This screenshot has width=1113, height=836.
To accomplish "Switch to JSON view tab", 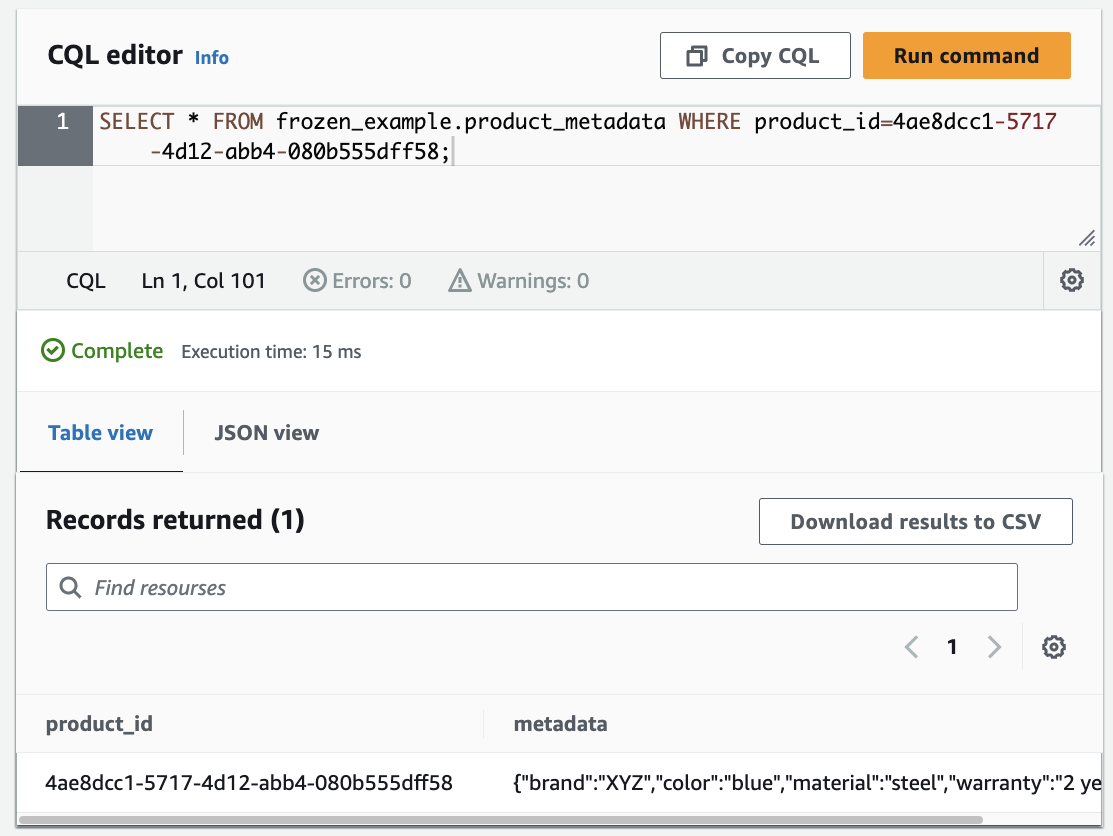I will (266, 433).
